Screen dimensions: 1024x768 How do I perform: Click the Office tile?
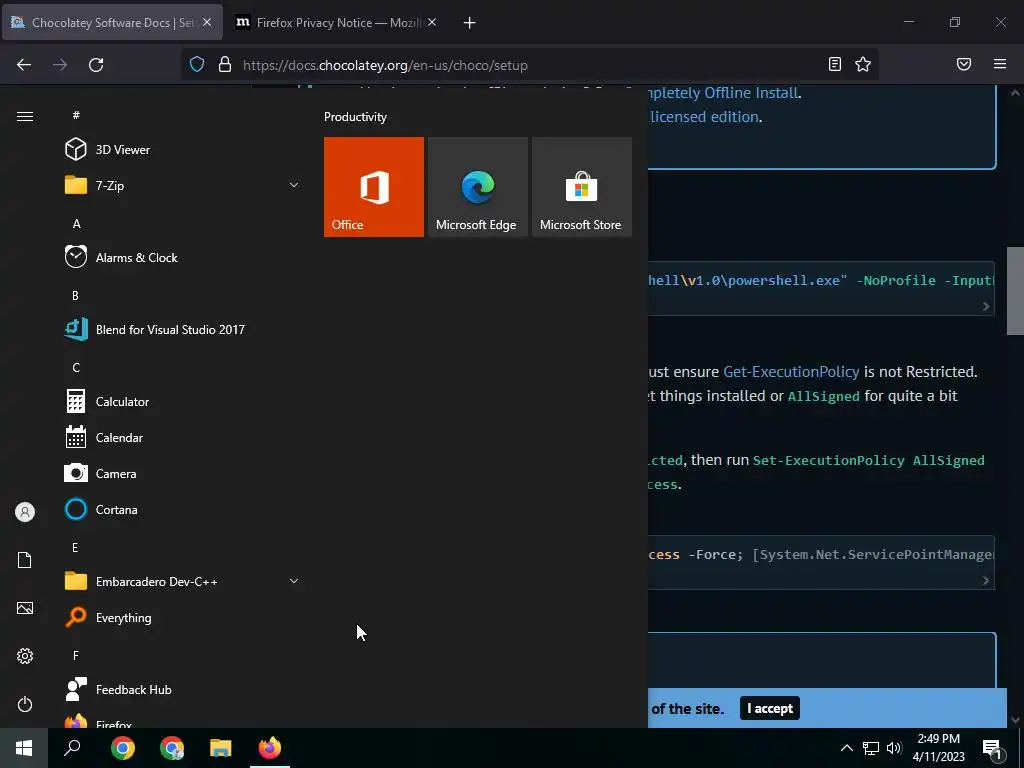(x=374, y=187)
